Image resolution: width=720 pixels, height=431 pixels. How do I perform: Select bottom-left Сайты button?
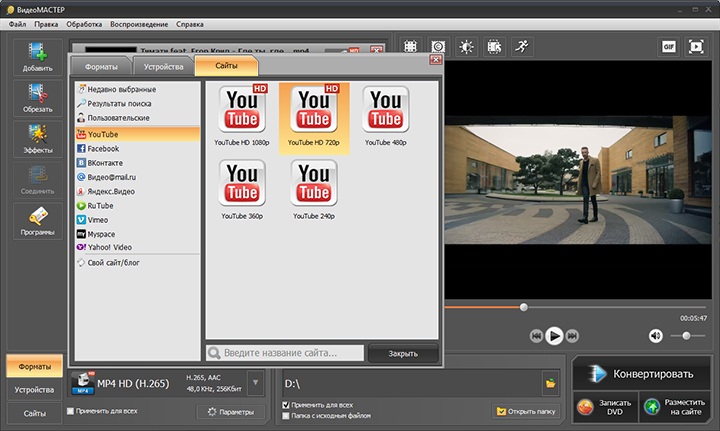click(34, 413)
